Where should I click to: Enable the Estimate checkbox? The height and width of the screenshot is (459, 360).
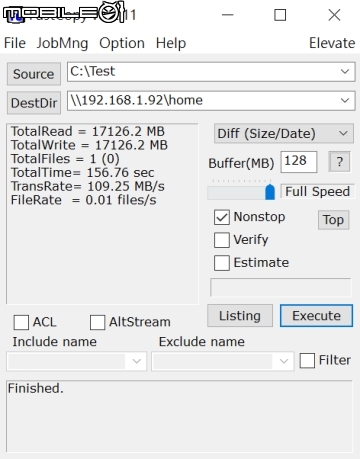point(222,263)
